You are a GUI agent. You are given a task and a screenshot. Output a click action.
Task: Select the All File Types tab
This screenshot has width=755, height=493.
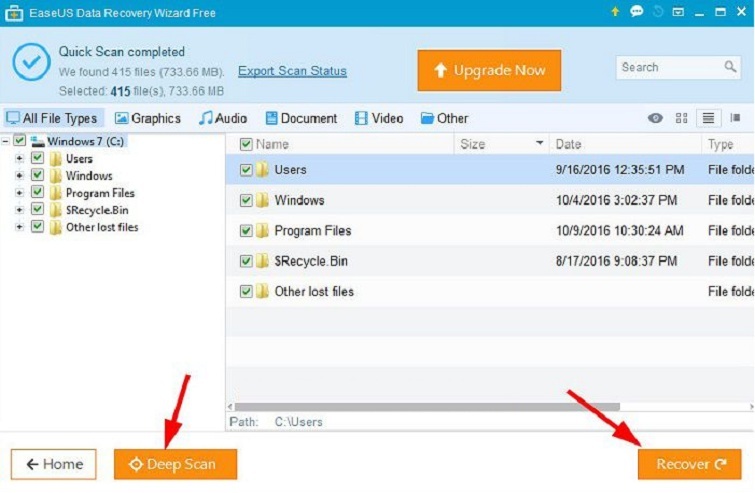(52, 118)
